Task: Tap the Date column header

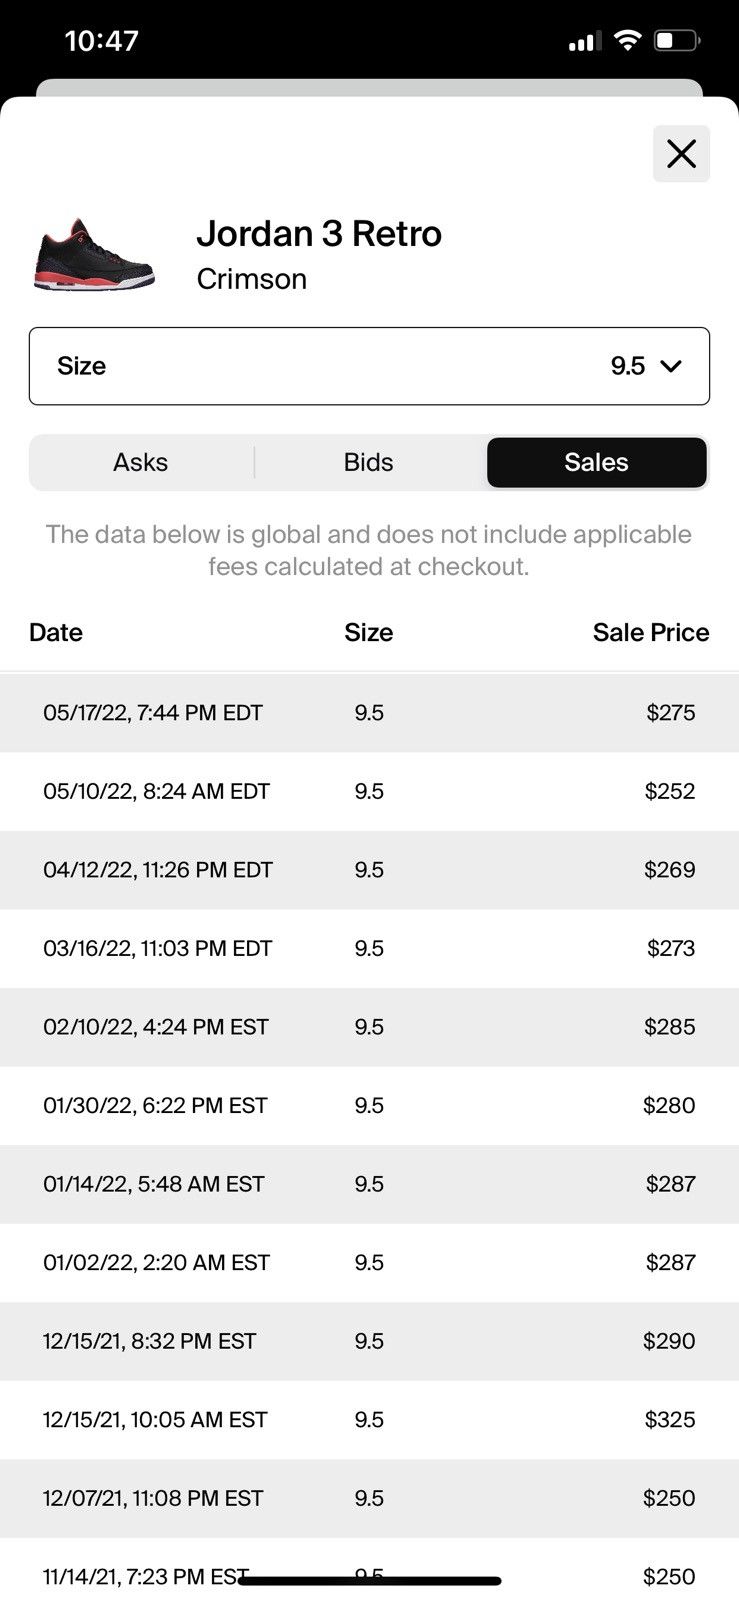Action: pyautogui.click(x=56, y=632)
